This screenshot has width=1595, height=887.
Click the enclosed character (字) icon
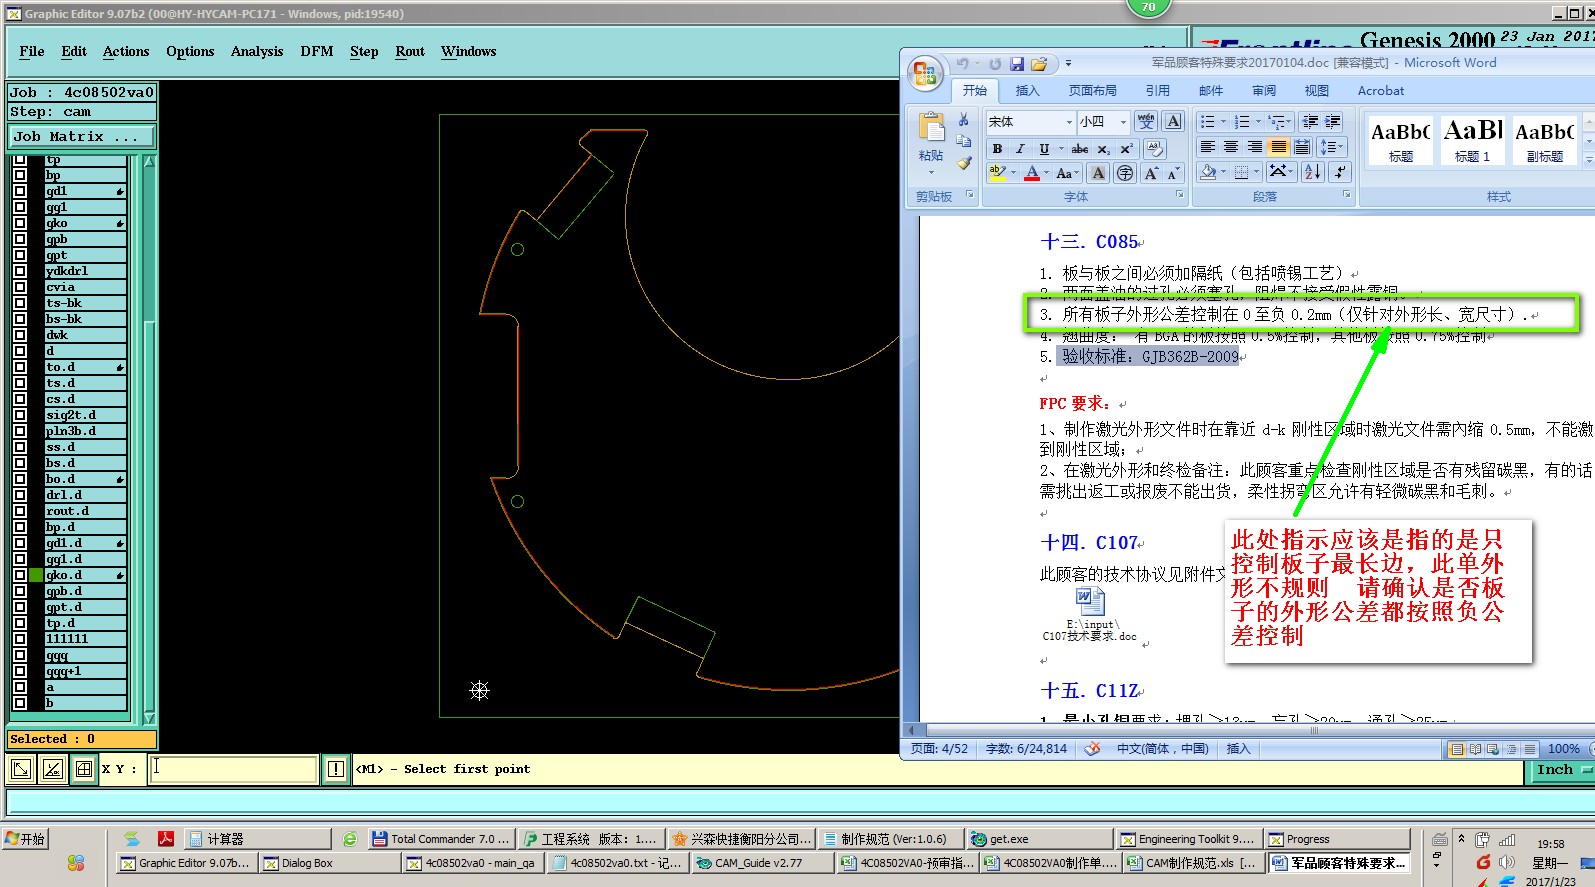[x=1125, y=173]
